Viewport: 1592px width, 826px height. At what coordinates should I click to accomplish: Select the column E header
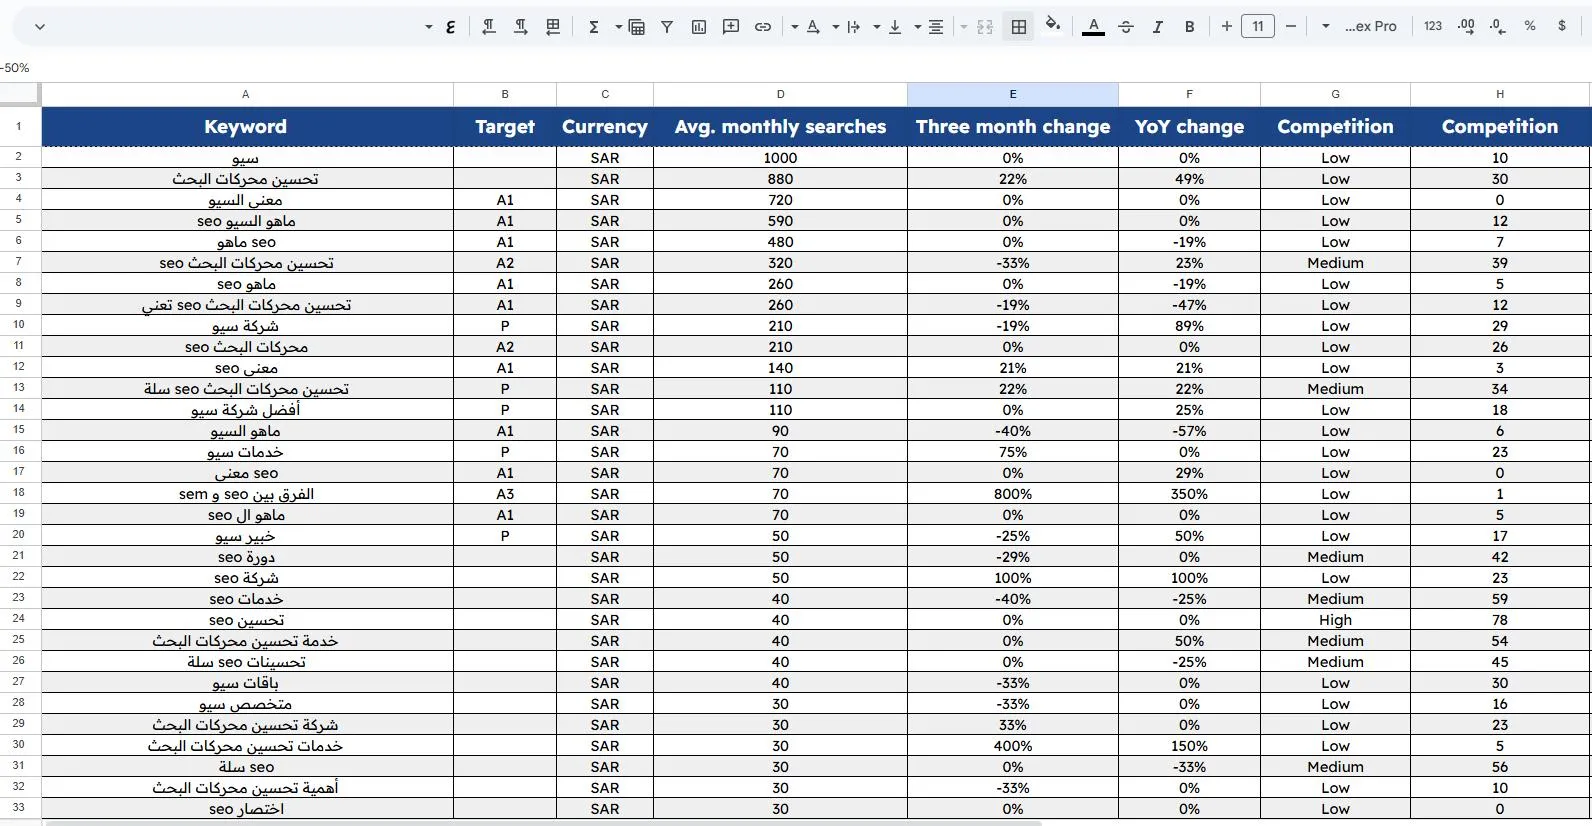tap(1012, 94)
